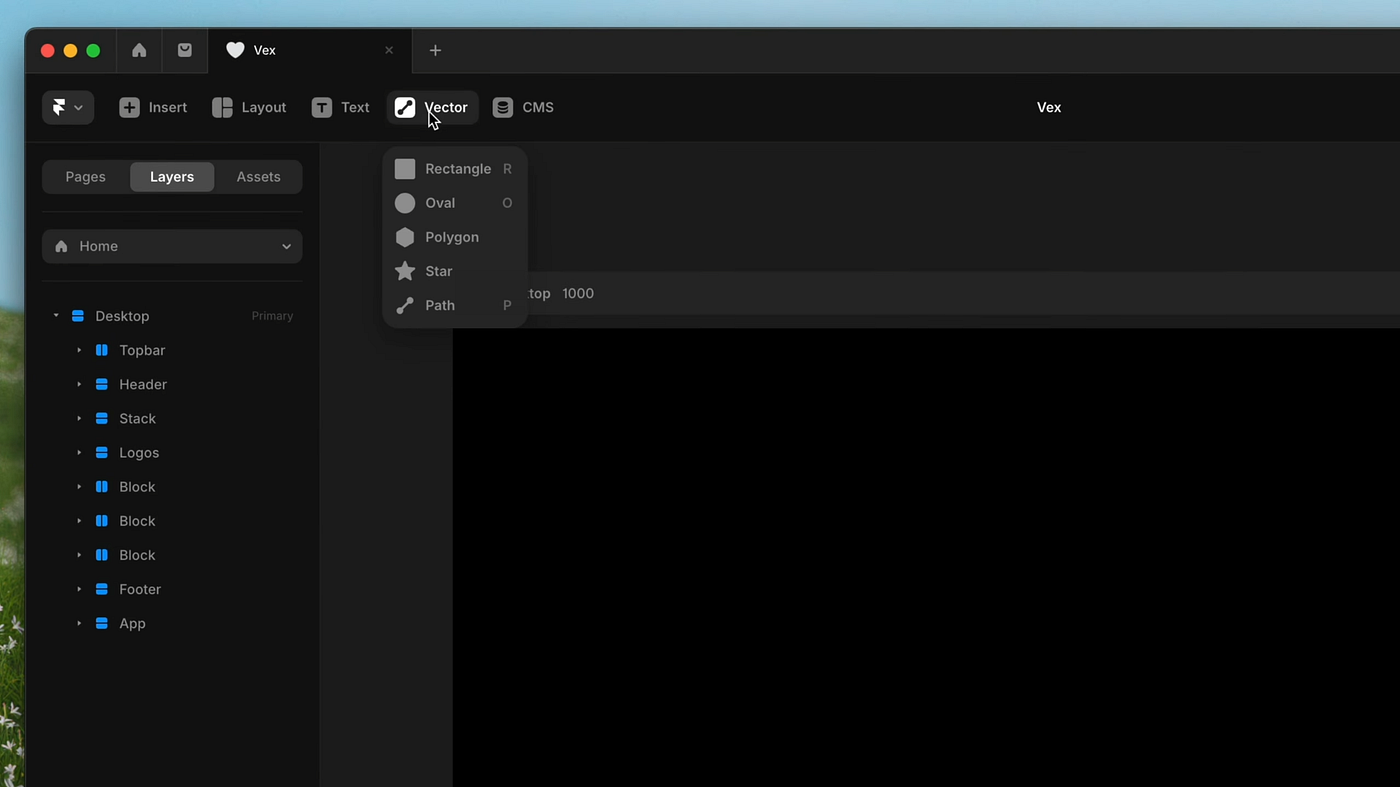The width and height of the screenshot is (1400, 787).
Task: Click the home icon in the tab bar
Action: (138, 50)
